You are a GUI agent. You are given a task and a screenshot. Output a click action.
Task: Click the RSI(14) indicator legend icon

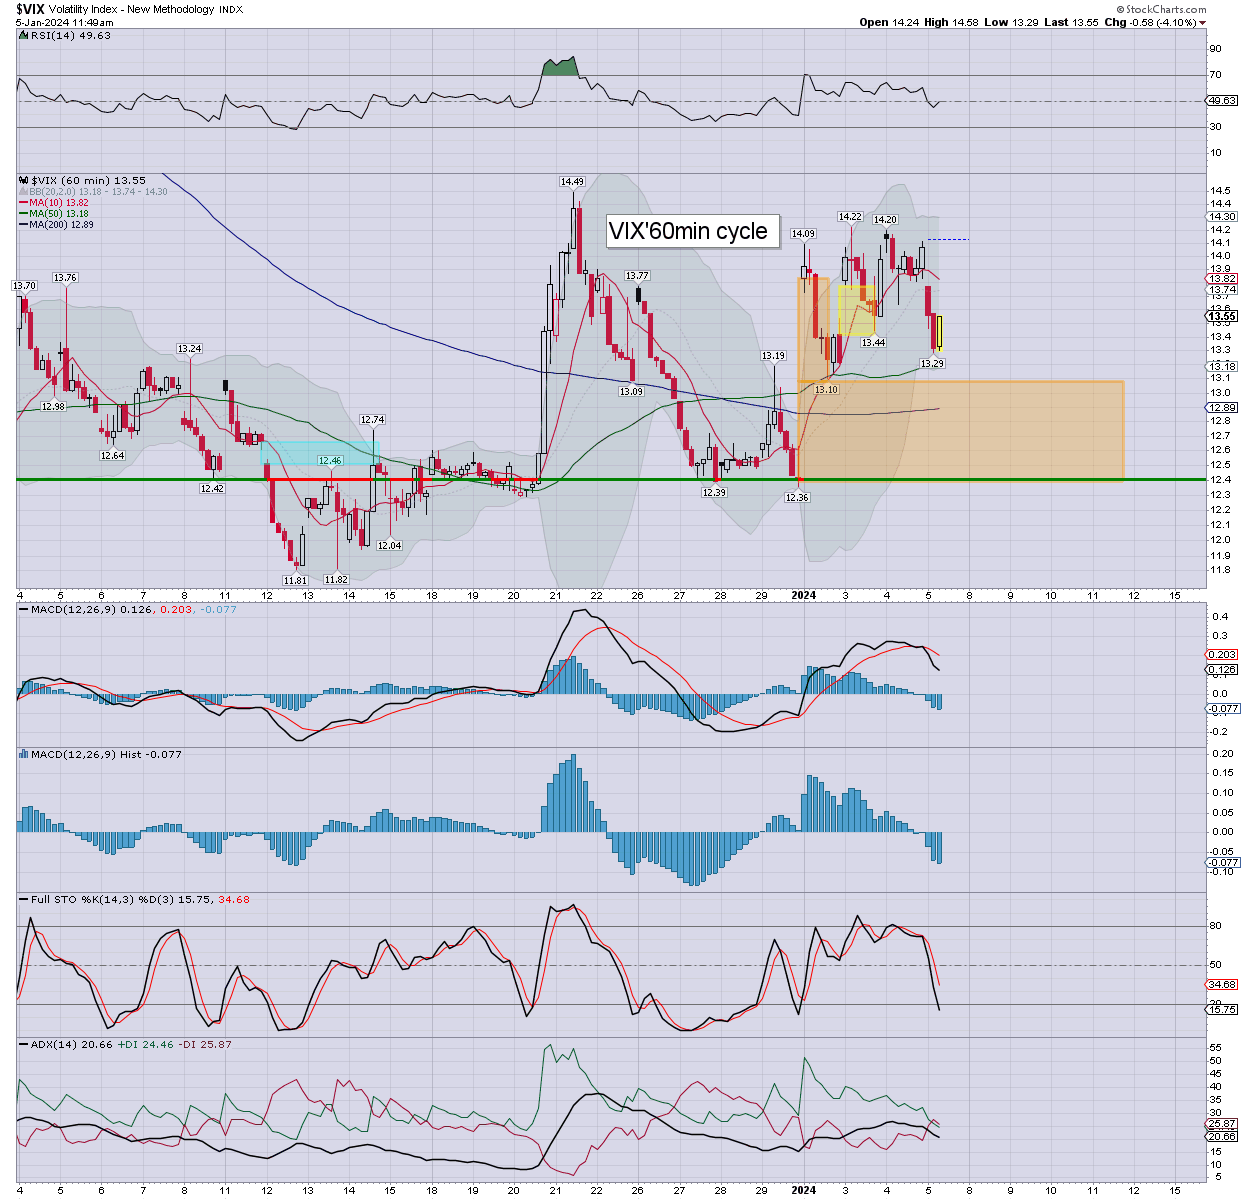click(x=24, y=36)
